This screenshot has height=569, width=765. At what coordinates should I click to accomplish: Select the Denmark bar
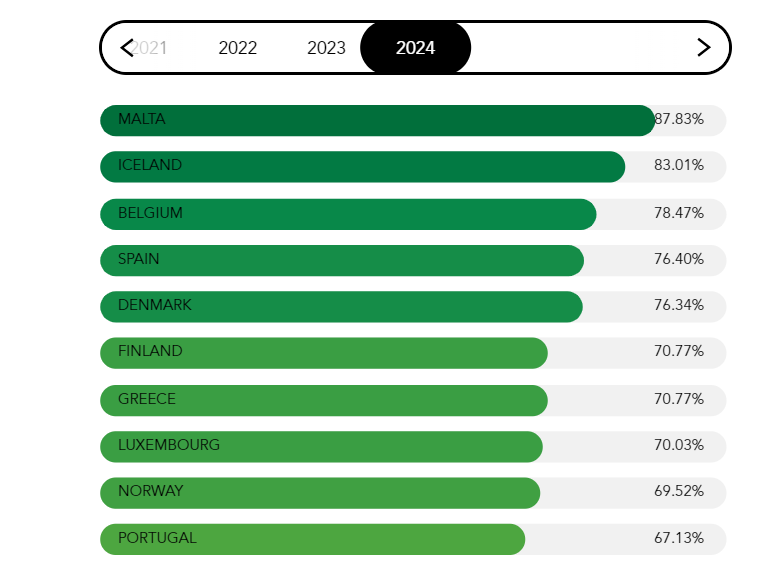pyautogui.click(x=341, y=306)
